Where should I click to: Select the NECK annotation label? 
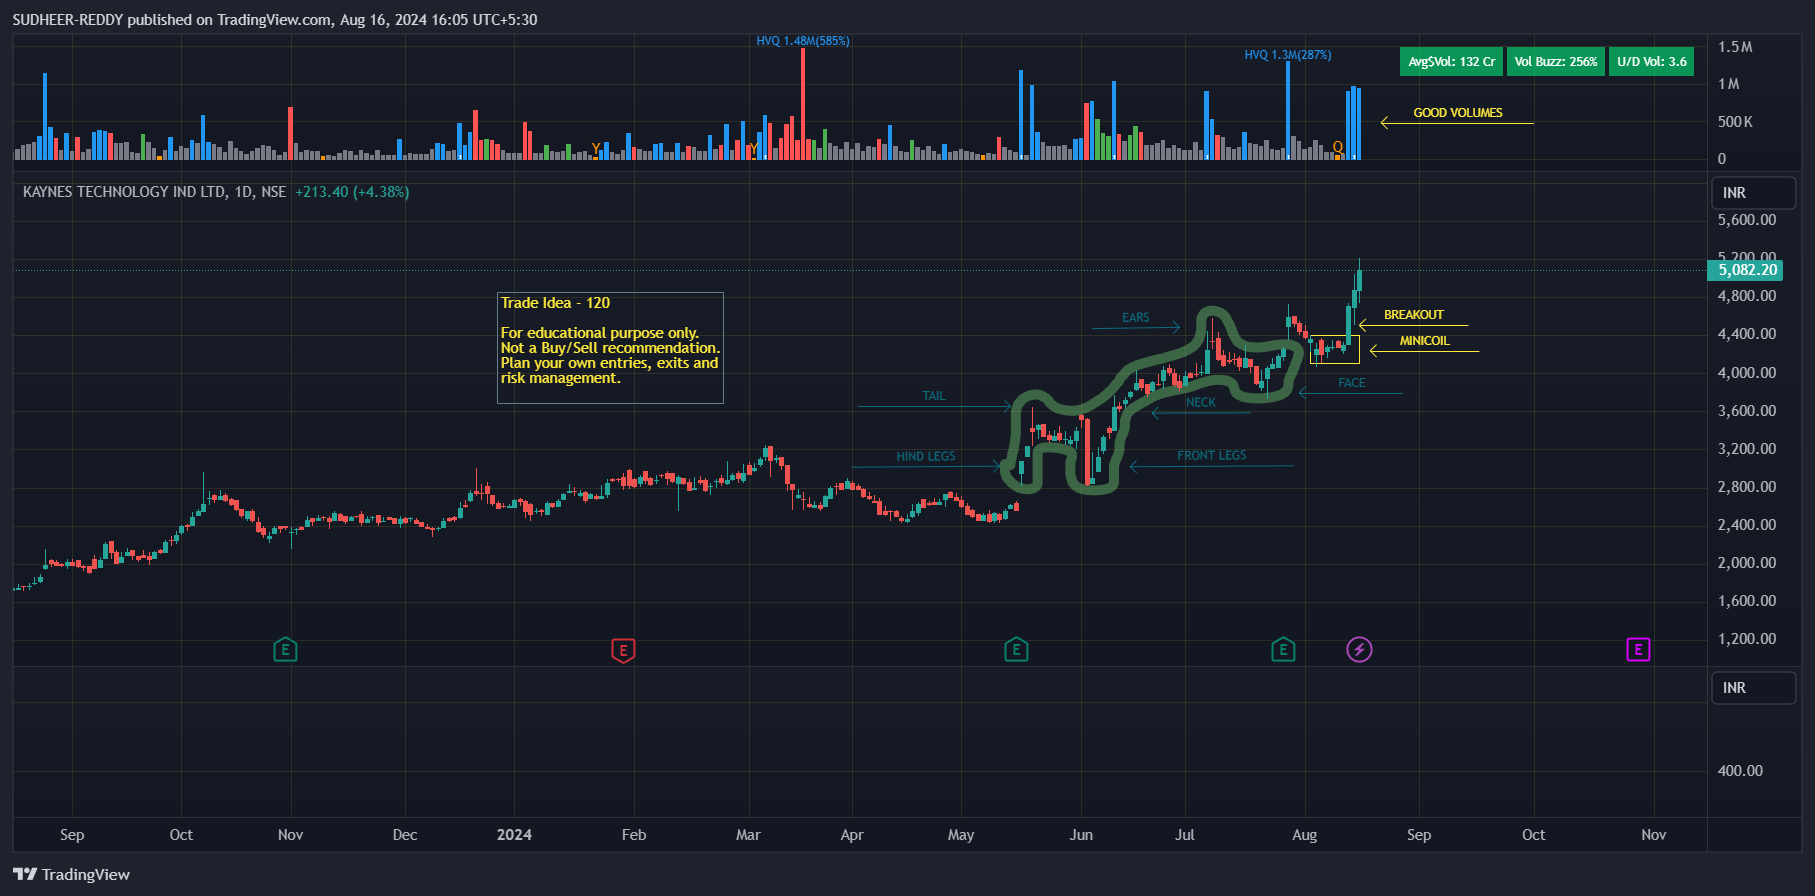[1201, 403]
